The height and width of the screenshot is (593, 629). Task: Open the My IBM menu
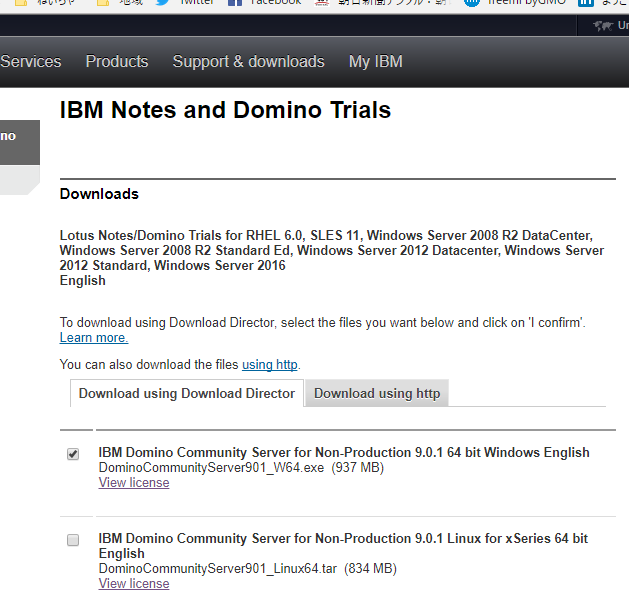(x=375, y=61)
